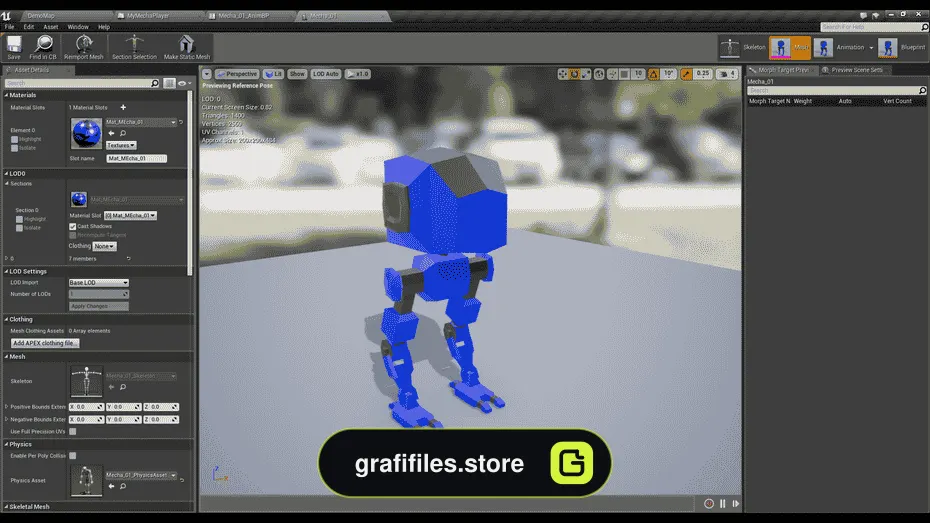Toggle scale snapping in viewport toolbar
930x523 pixels.
(x=686, y=74)
